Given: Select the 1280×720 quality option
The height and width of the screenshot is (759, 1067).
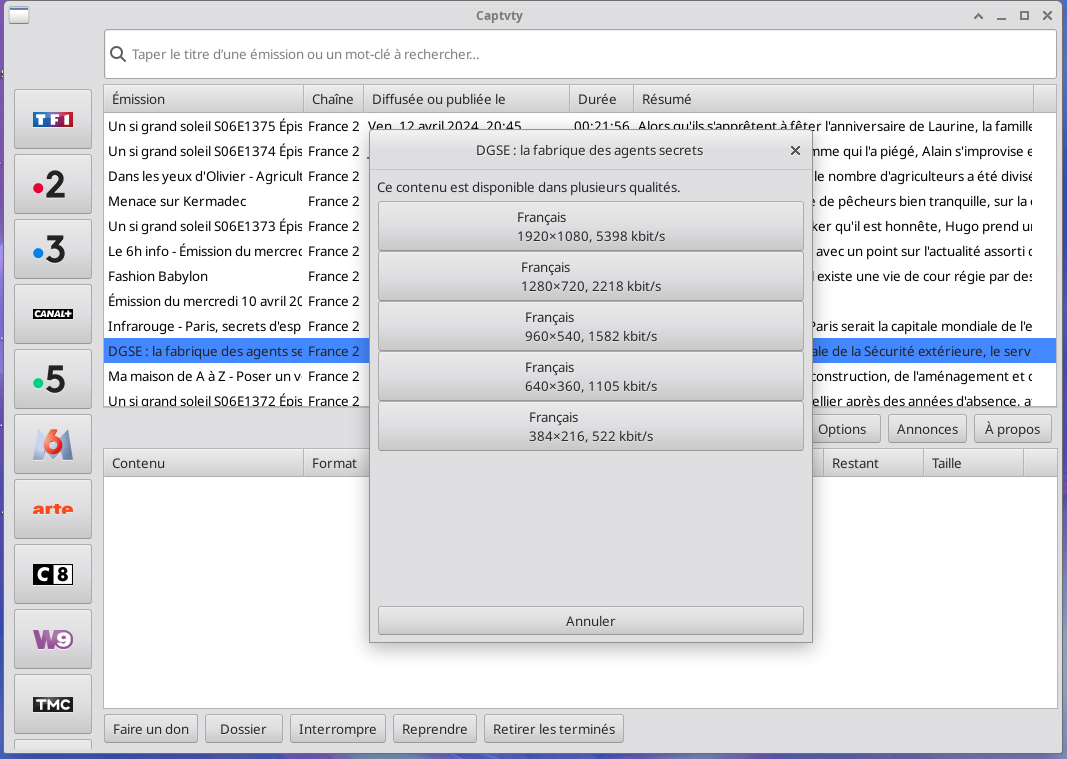Looking at the screenshot, I should (590, 277).
